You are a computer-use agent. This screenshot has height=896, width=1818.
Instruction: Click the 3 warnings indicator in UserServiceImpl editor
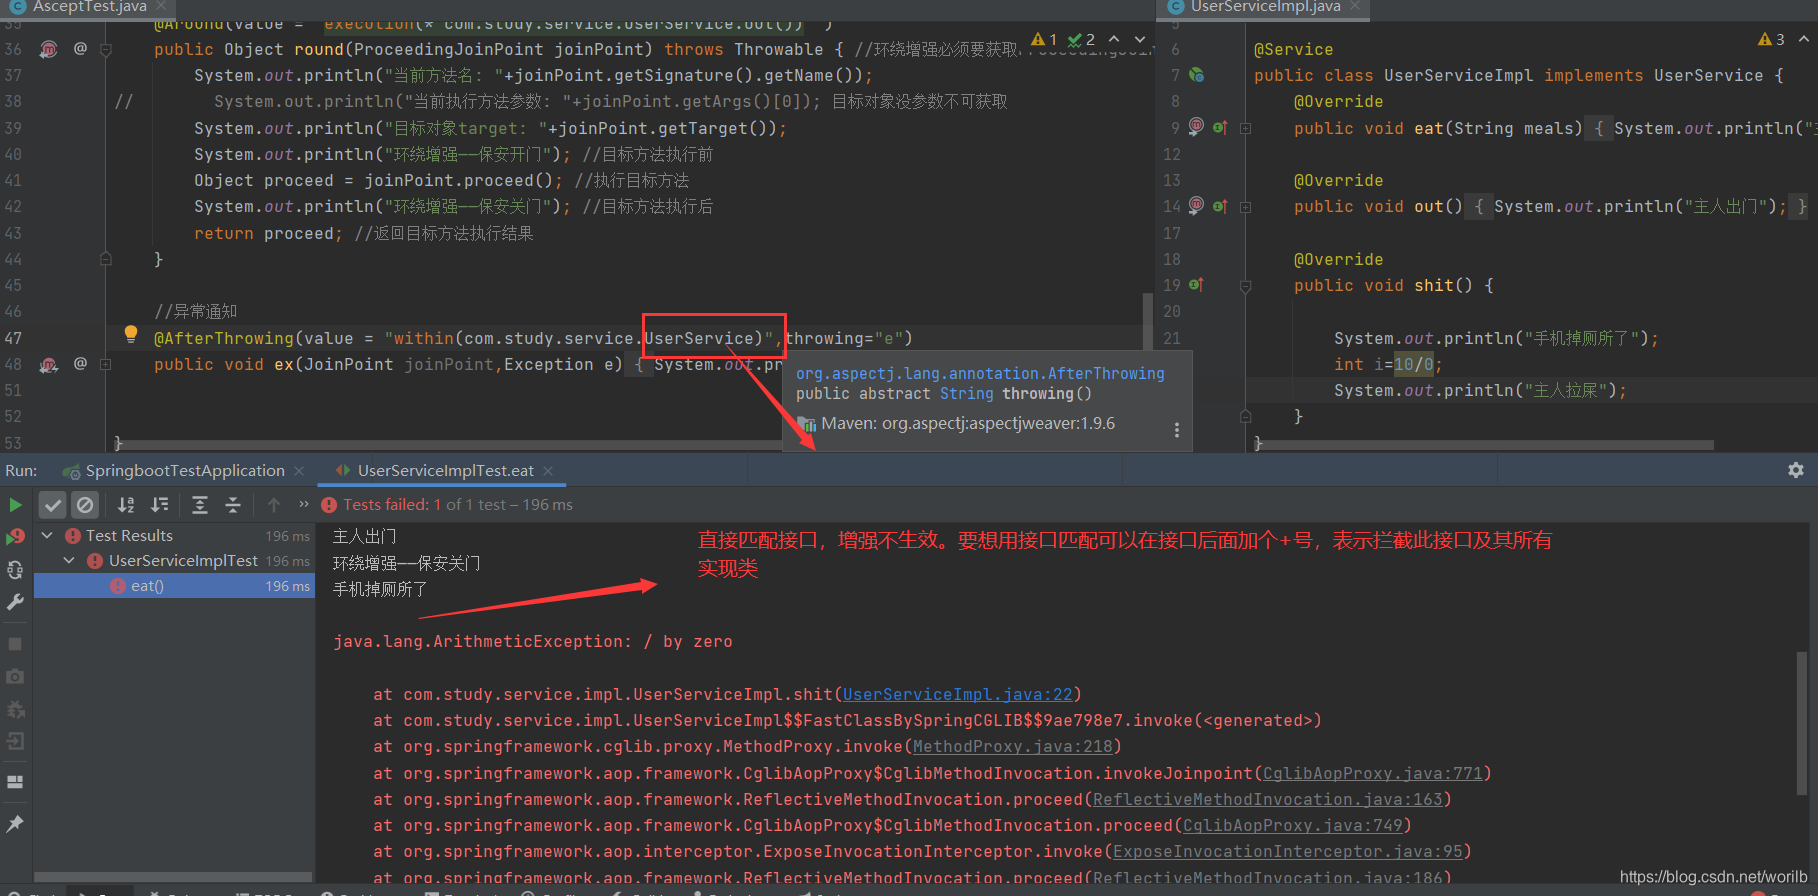coord(1771,39)
